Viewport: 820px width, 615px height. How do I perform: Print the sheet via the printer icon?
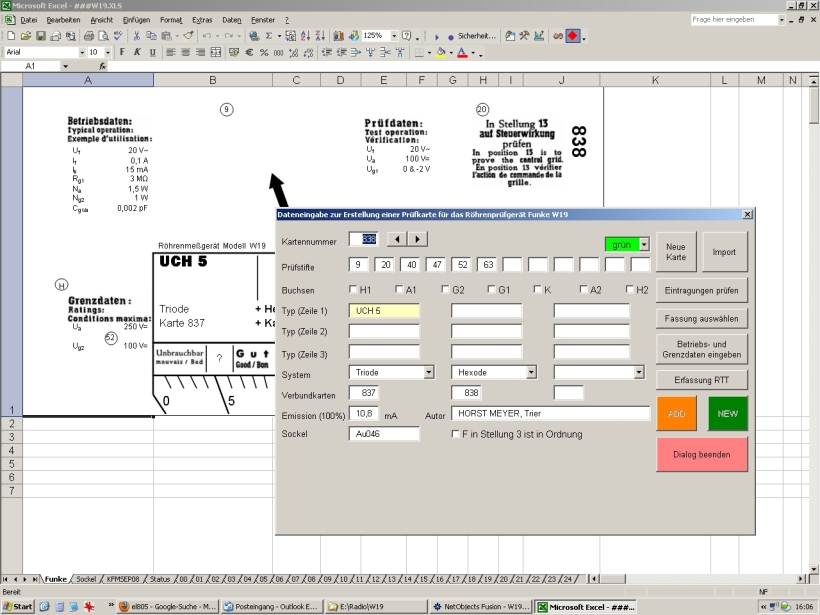(89, 36)
